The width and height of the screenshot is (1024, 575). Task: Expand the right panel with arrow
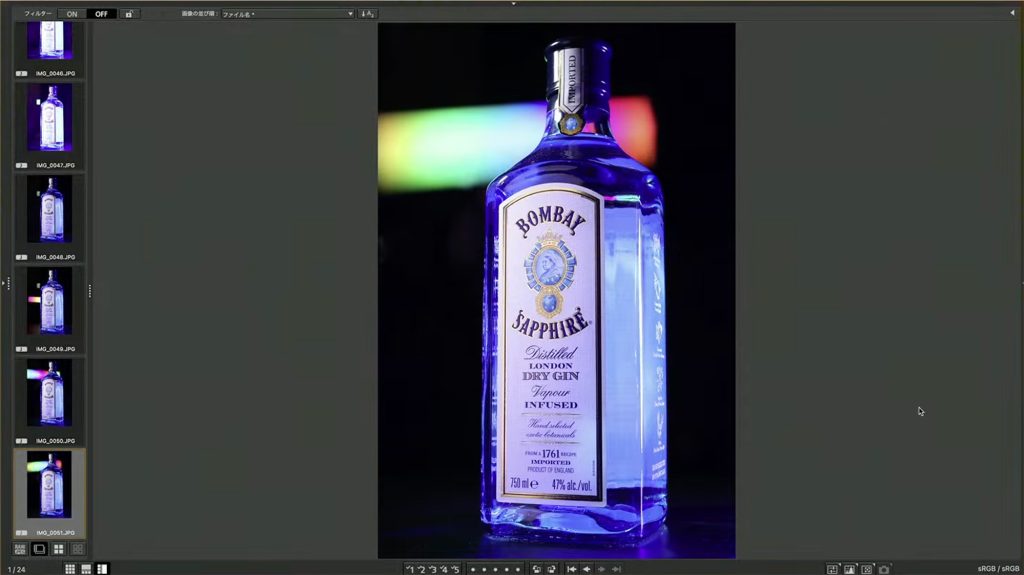pos(1011,13)
